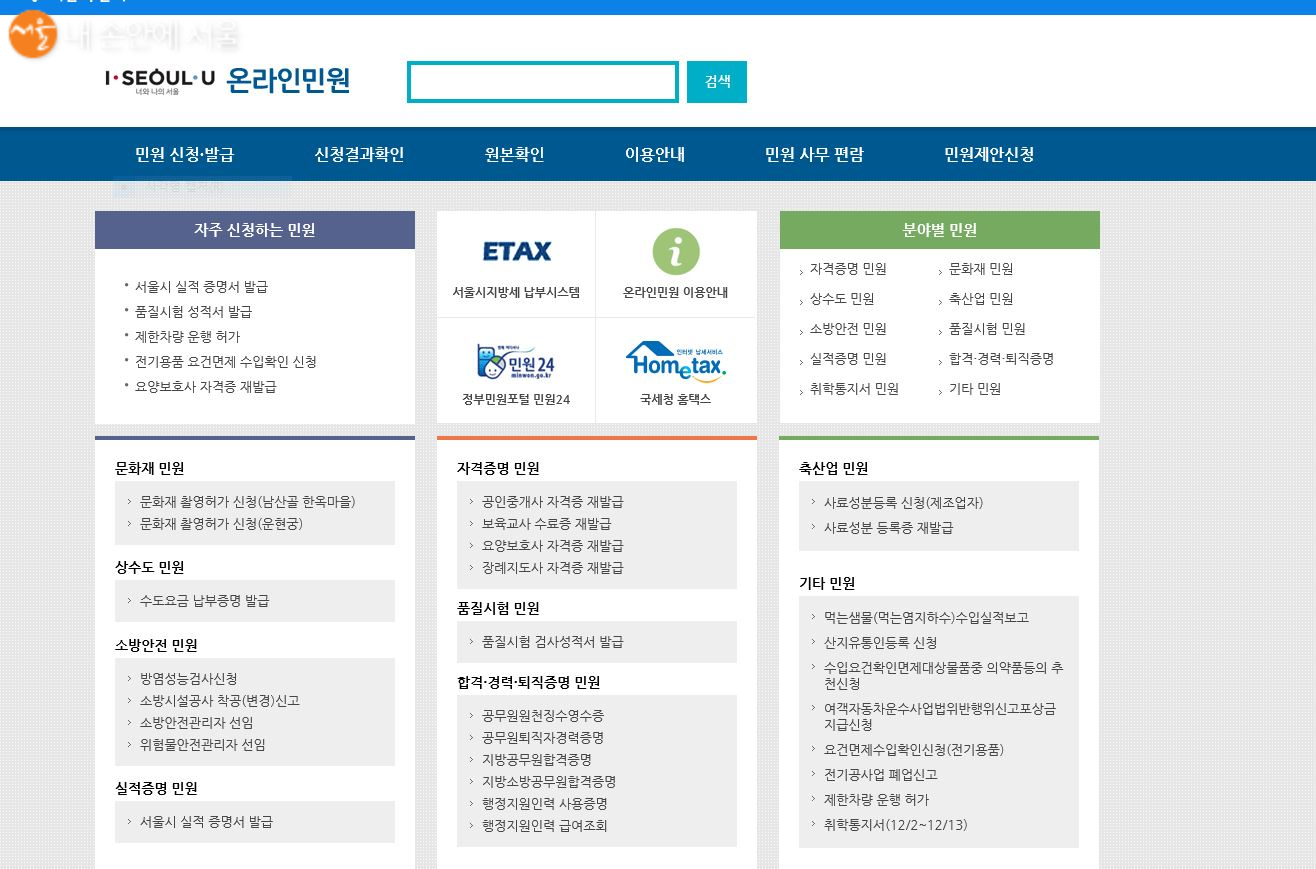Open 공무원퇴직자경력증명 link

tap(542, 738)
